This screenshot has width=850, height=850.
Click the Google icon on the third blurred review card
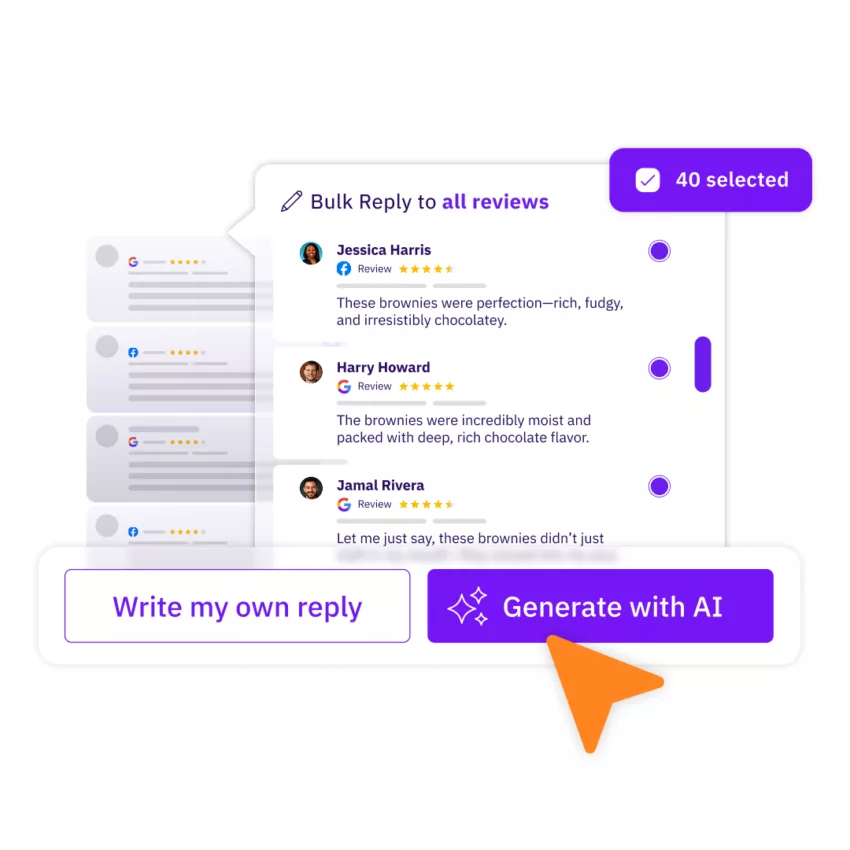click(133, 442)
